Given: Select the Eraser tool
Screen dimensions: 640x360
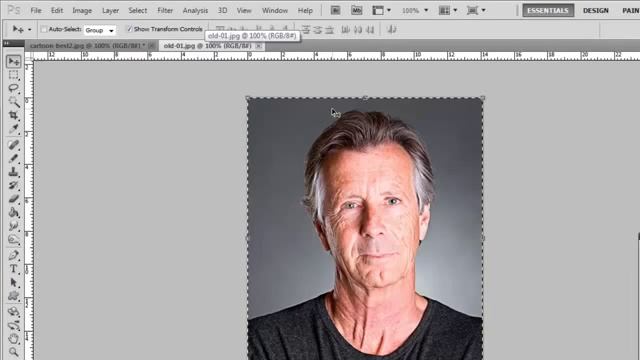Looking at the screenshot, I should pyautogui.click(x=13, y=199).
